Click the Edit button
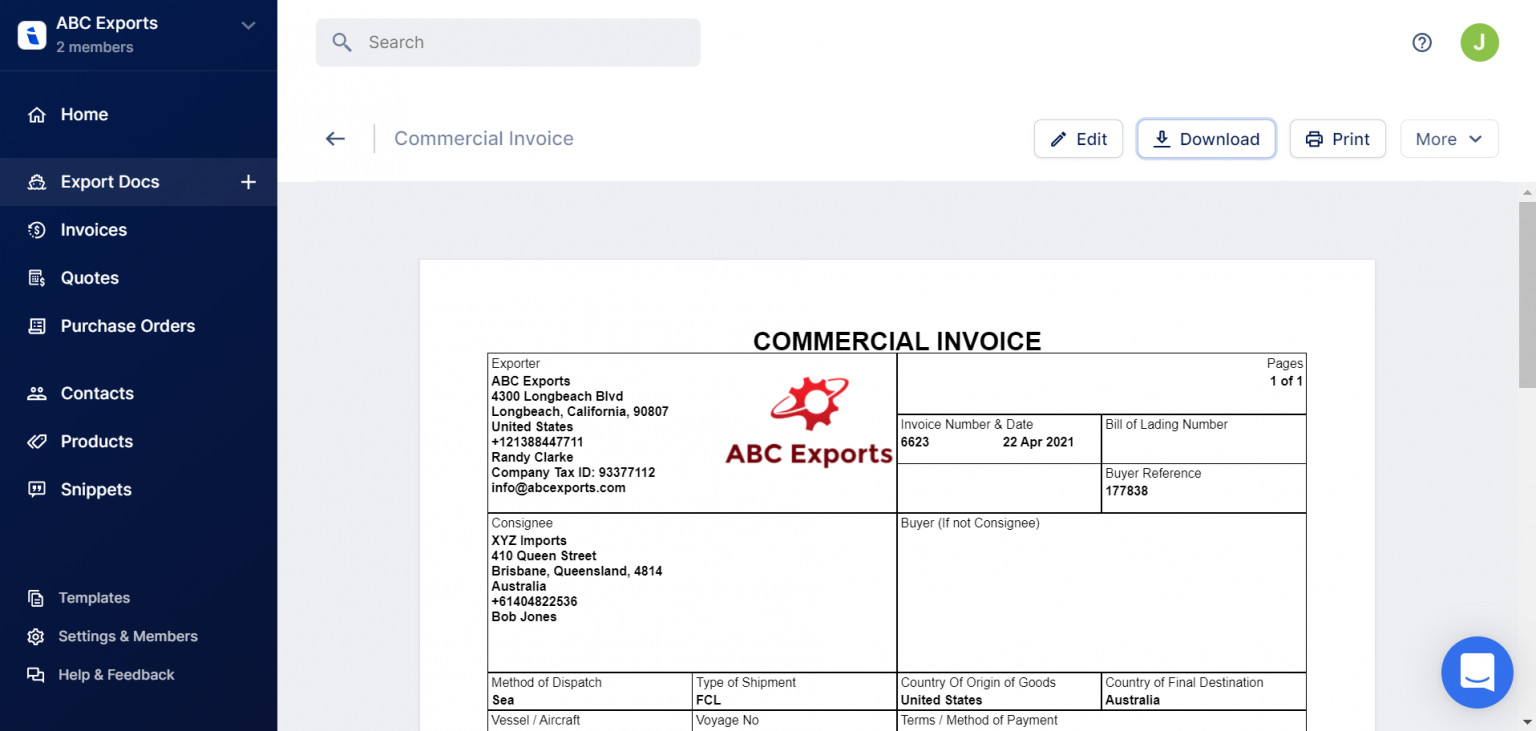The width and height of the screenshot is (1536, 731). tap(1078, 138)
